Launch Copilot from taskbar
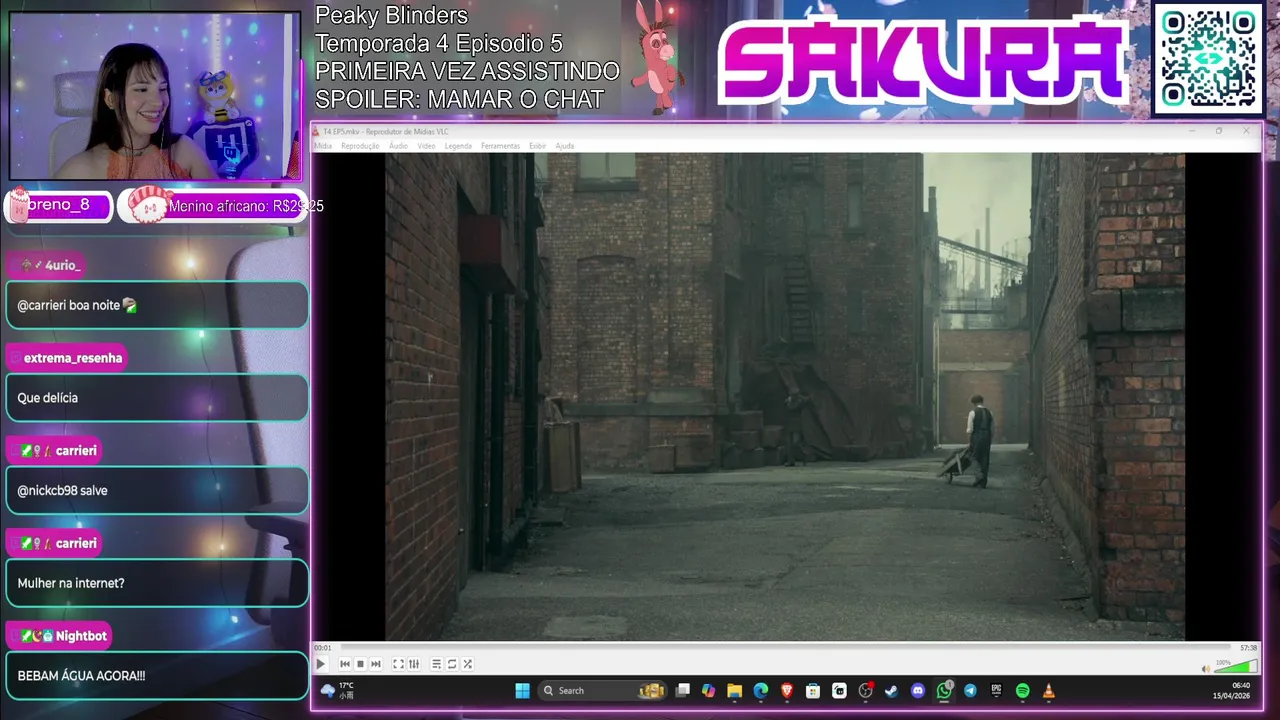 click(x=709, y=690)
